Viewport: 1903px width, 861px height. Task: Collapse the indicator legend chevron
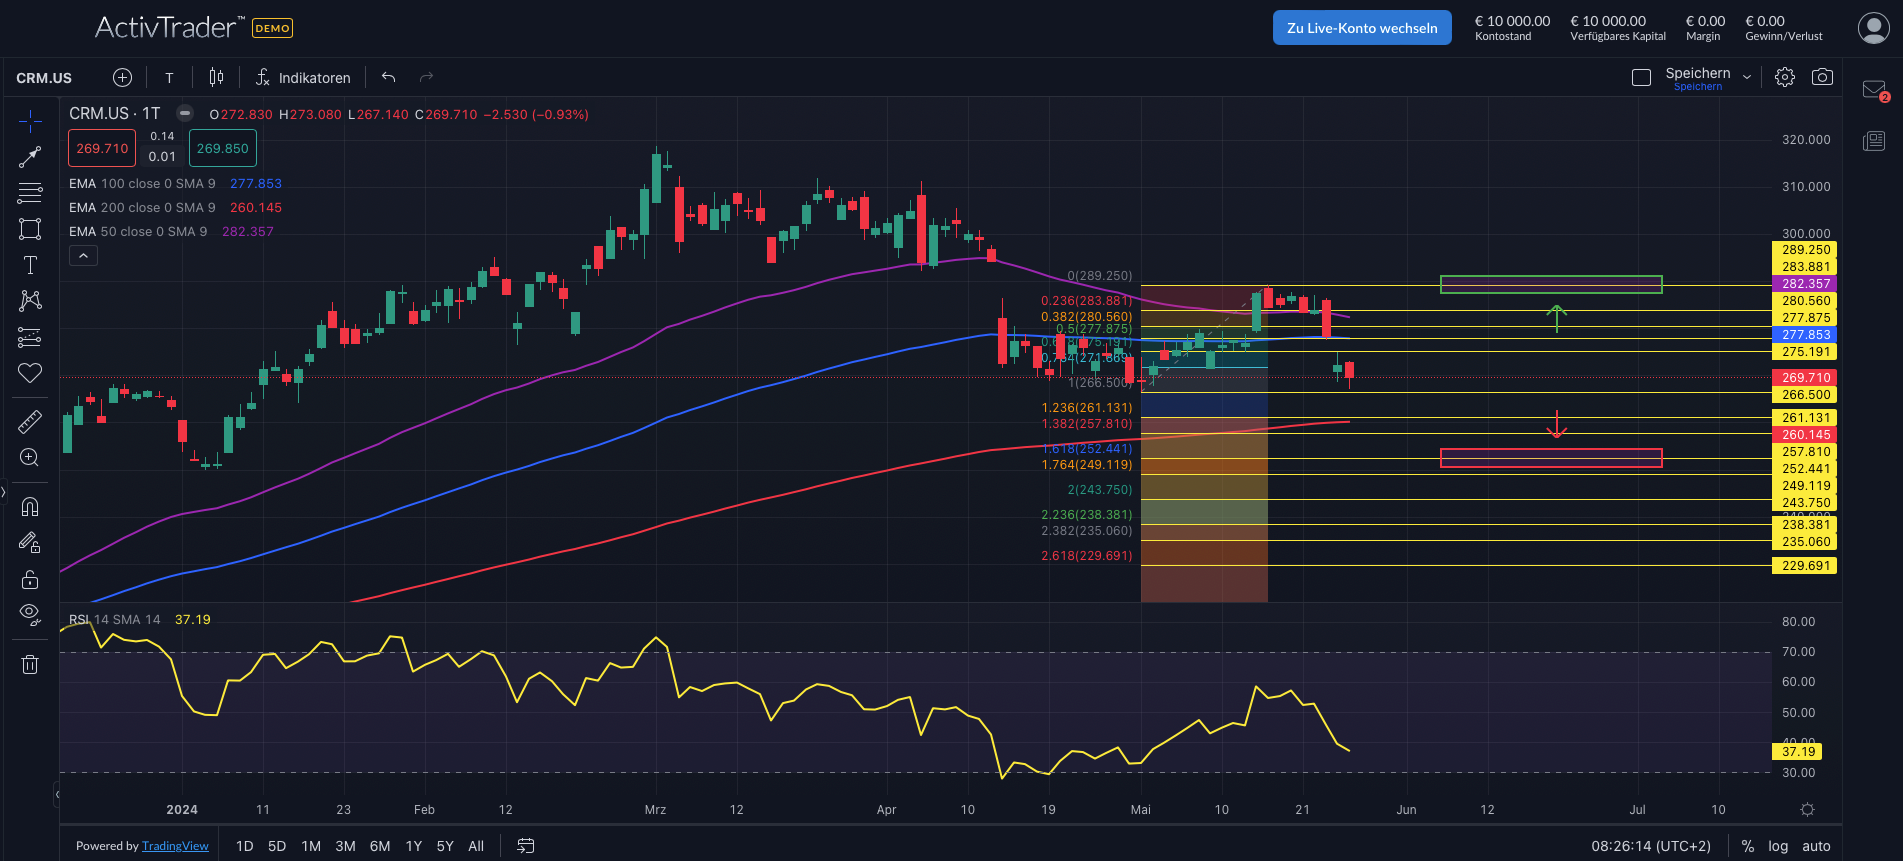pyautogui.click(x=84, y=256)
